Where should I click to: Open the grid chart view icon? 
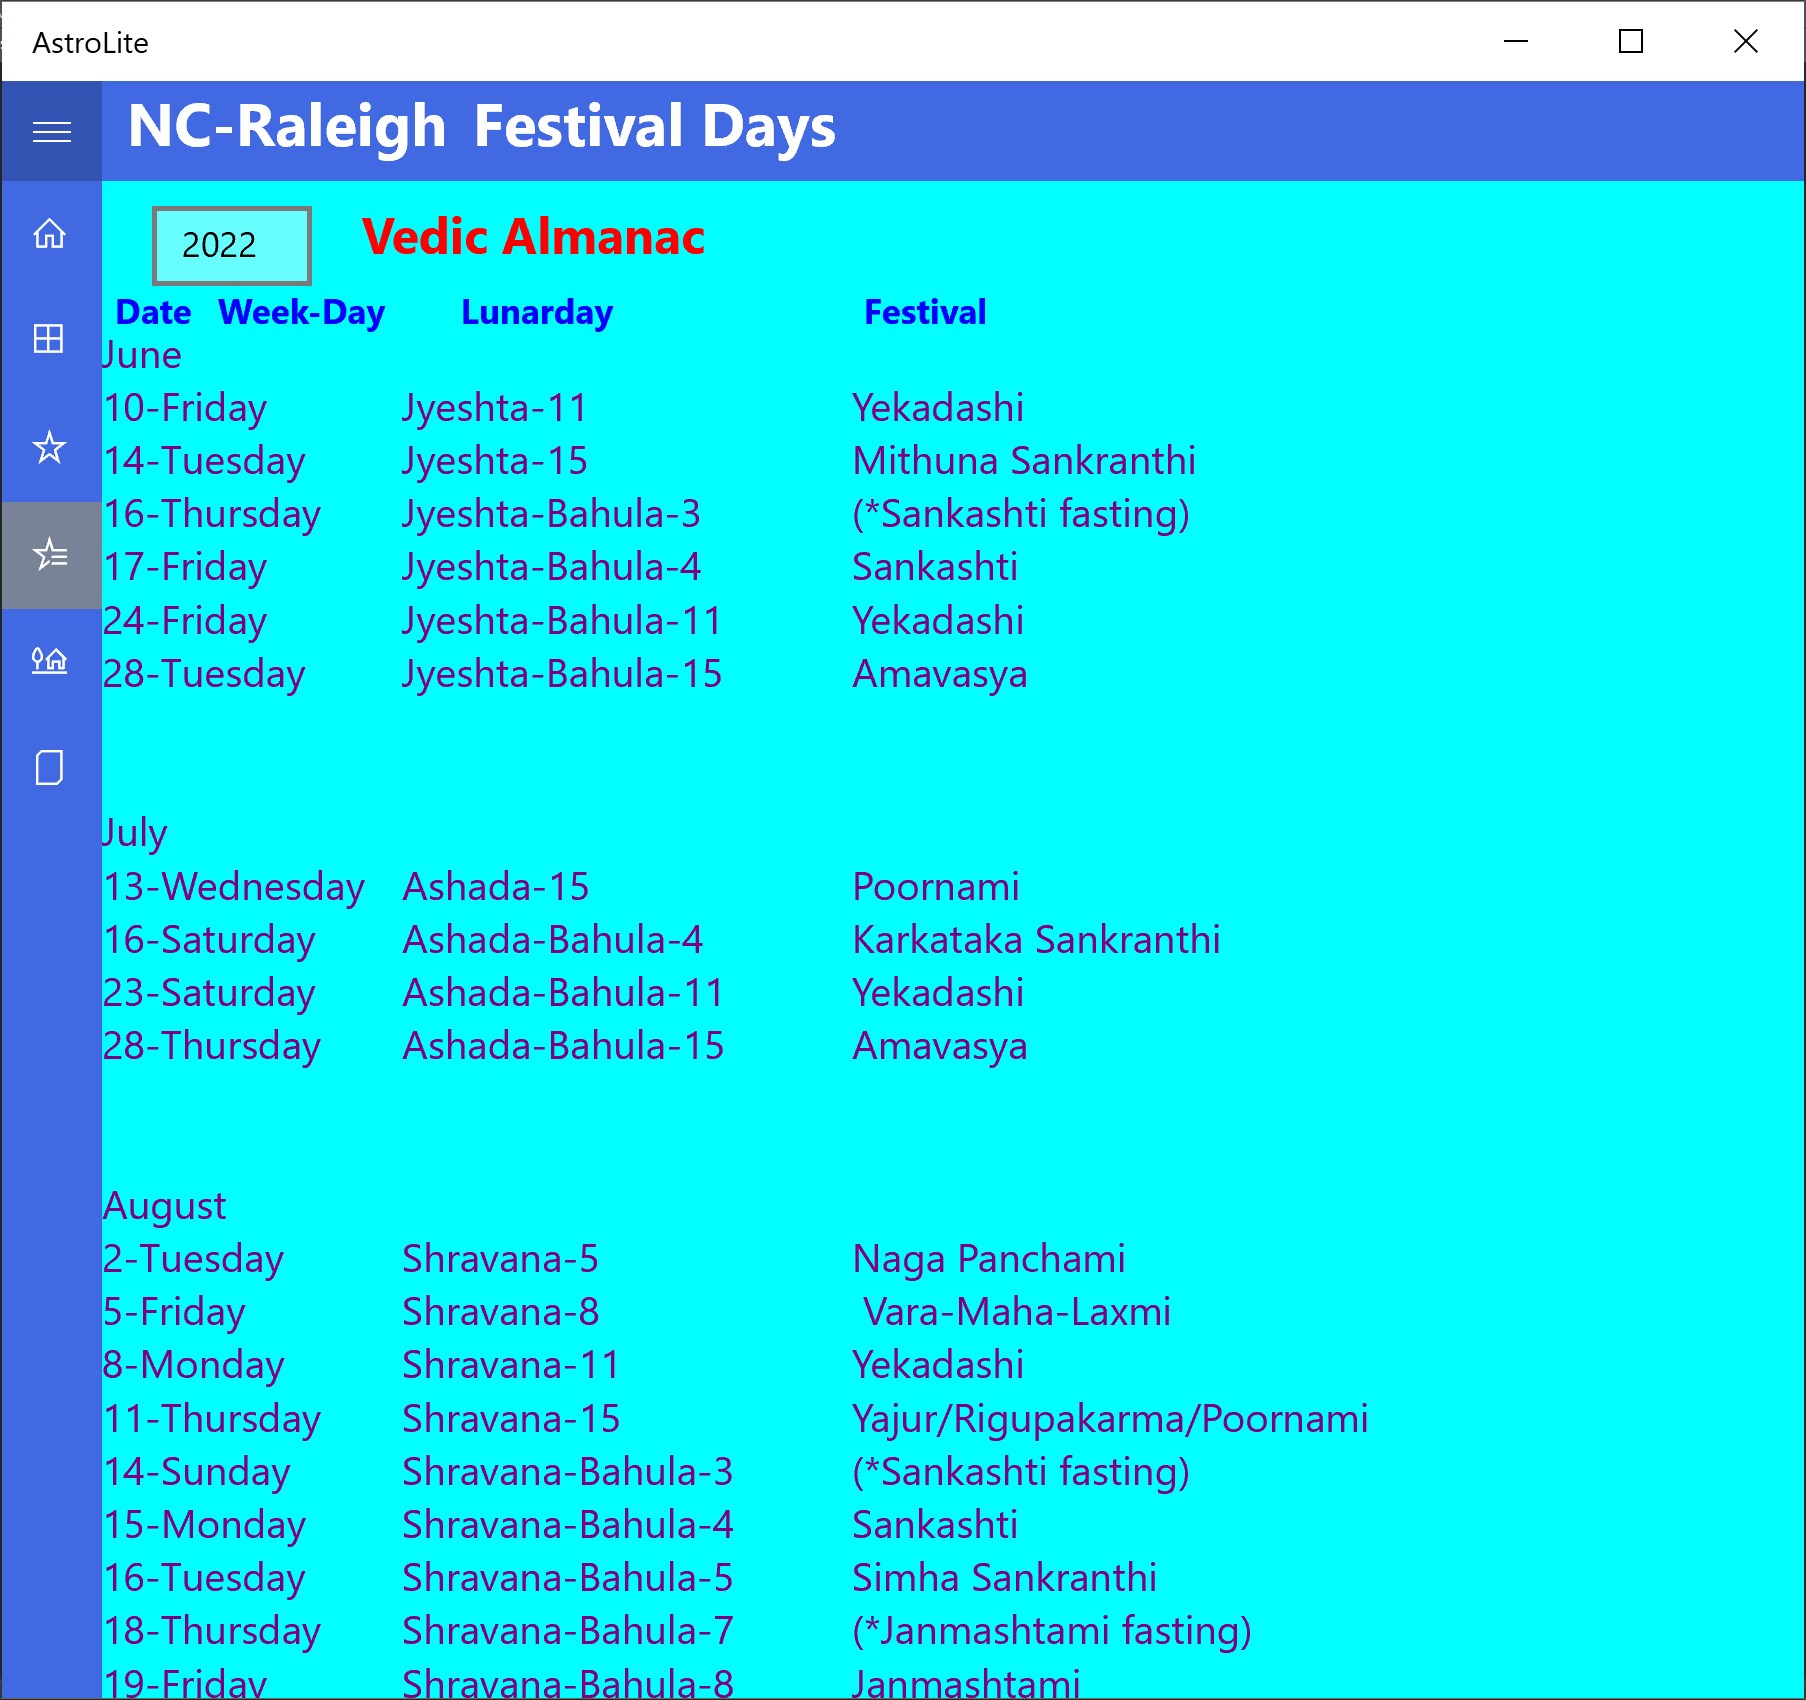tap(50, 339)
